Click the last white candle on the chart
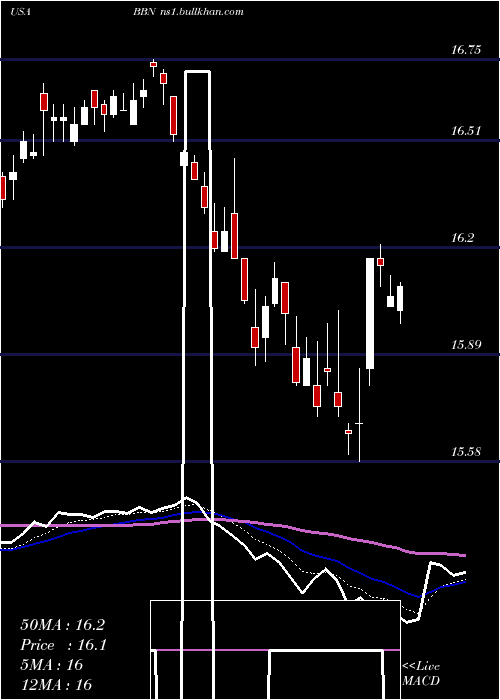Screen dimensions: 500x700 tap(400, 299)
